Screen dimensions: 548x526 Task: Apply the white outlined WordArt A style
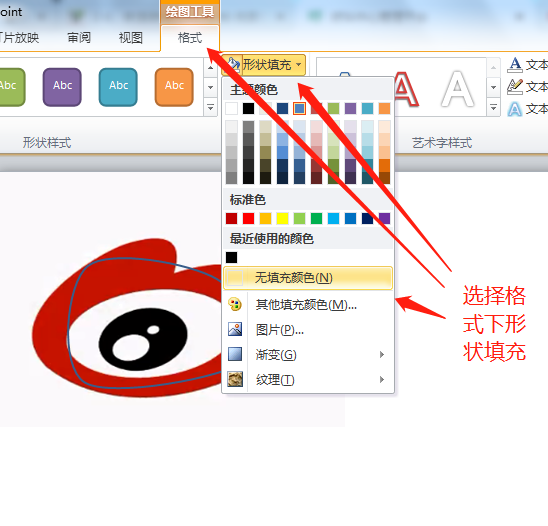click(458, 88)
